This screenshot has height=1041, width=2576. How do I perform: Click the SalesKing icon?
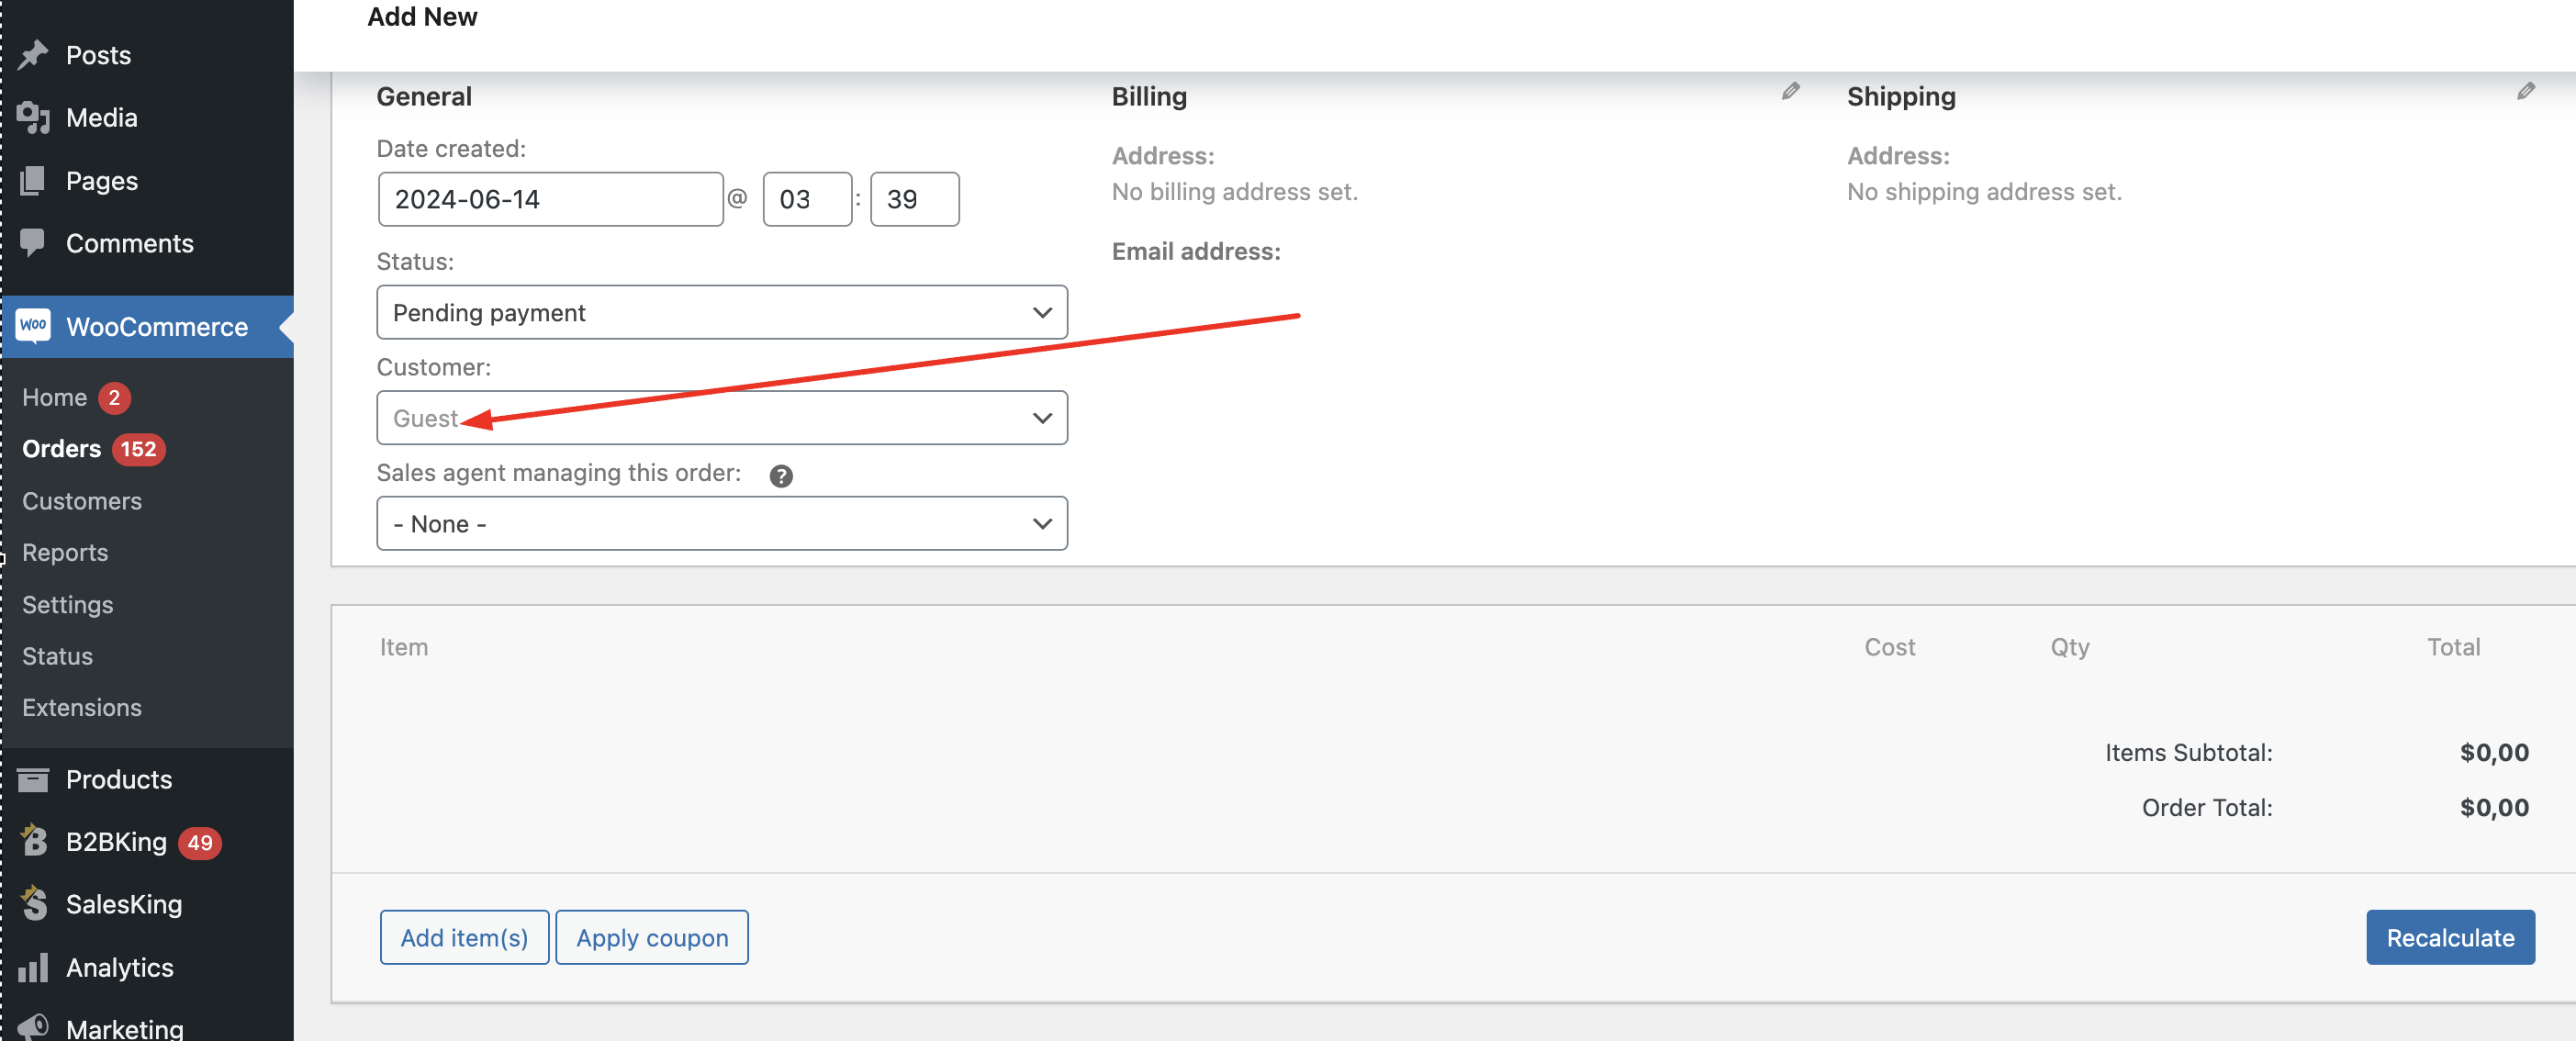(33, 904)
